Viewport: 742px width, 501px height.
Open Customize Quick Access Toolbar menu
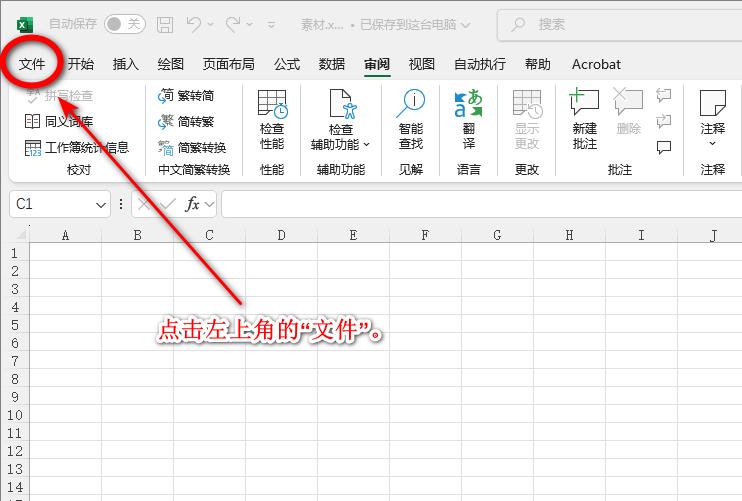[x=271, y=24]
